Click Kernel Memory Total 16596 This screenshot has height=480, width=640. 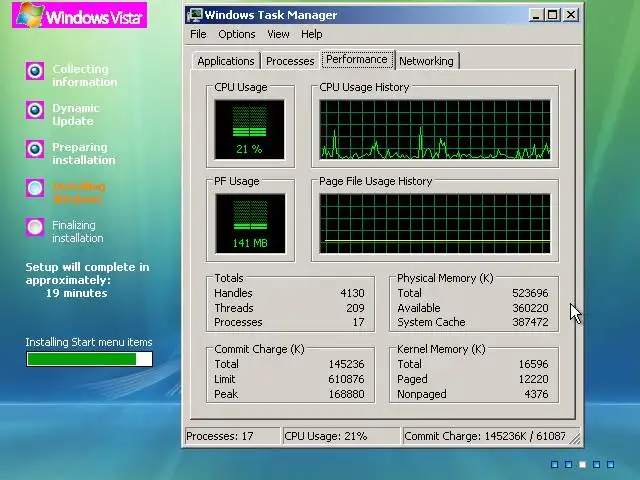click(x=533, y=364)
